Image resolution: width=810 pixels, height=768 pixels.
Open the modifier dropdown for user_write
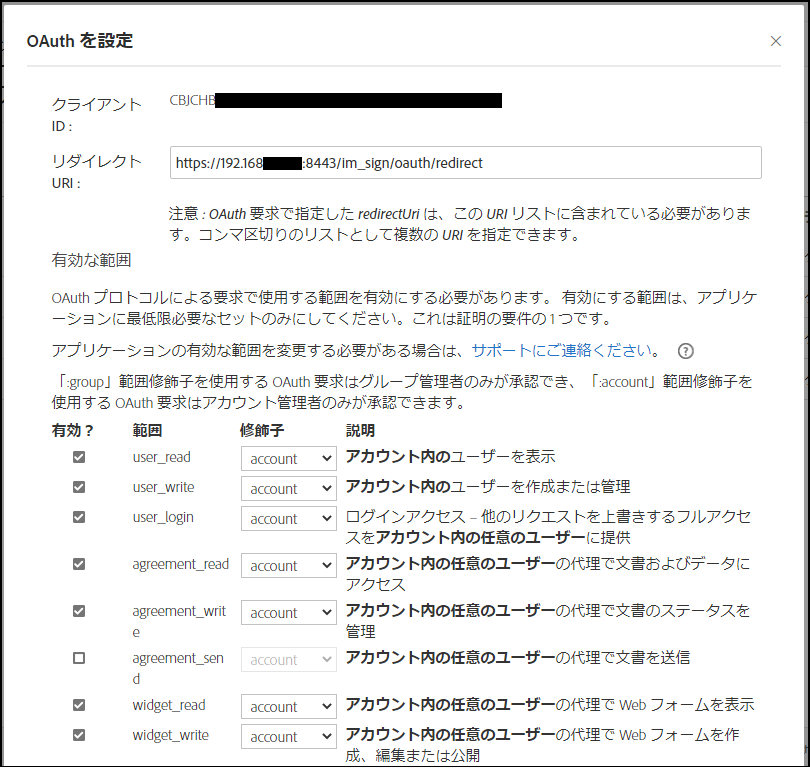click(x=288, y=488)
